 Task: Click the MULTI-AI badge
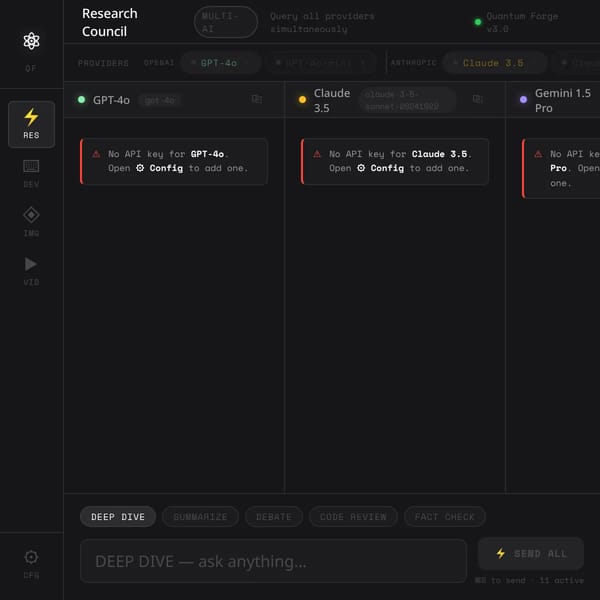point(226,22)
